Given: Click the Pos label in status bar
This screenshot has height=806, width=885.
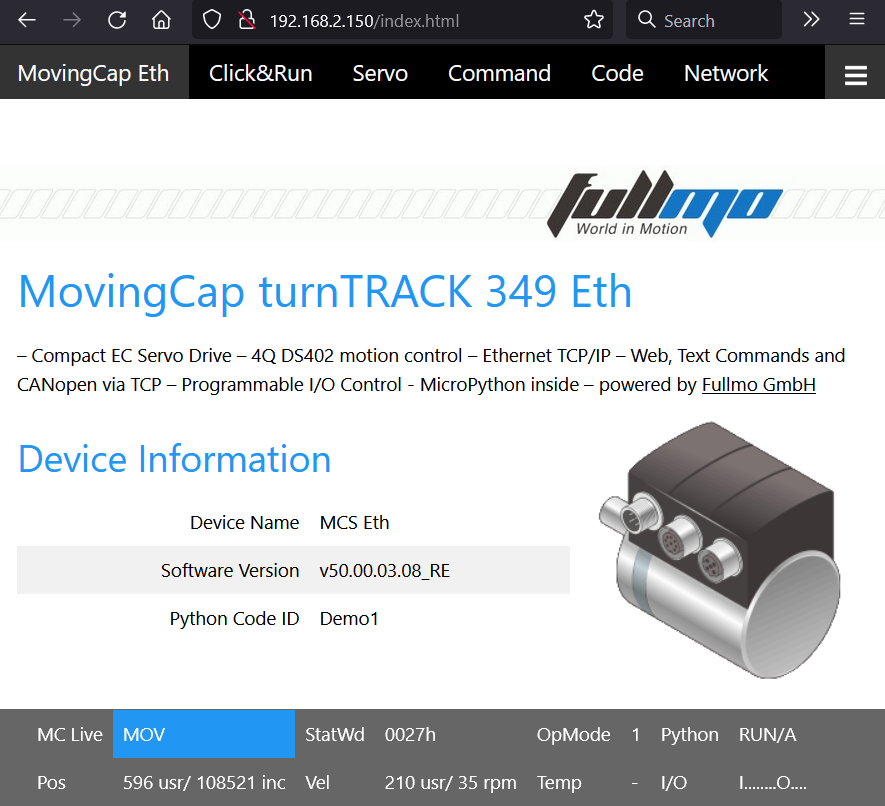Looking at the screenshot, I should (x=51, y=782).
